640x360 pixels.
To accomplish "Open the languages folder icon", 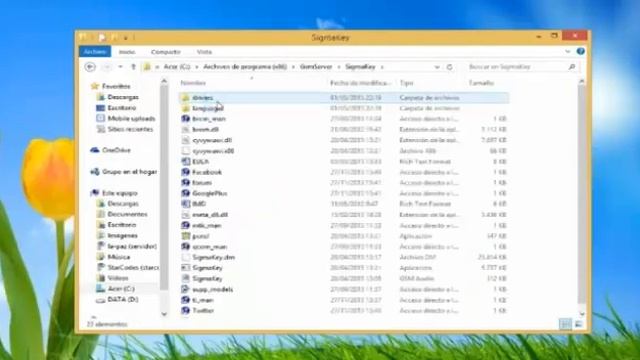I will coord(185,108).
